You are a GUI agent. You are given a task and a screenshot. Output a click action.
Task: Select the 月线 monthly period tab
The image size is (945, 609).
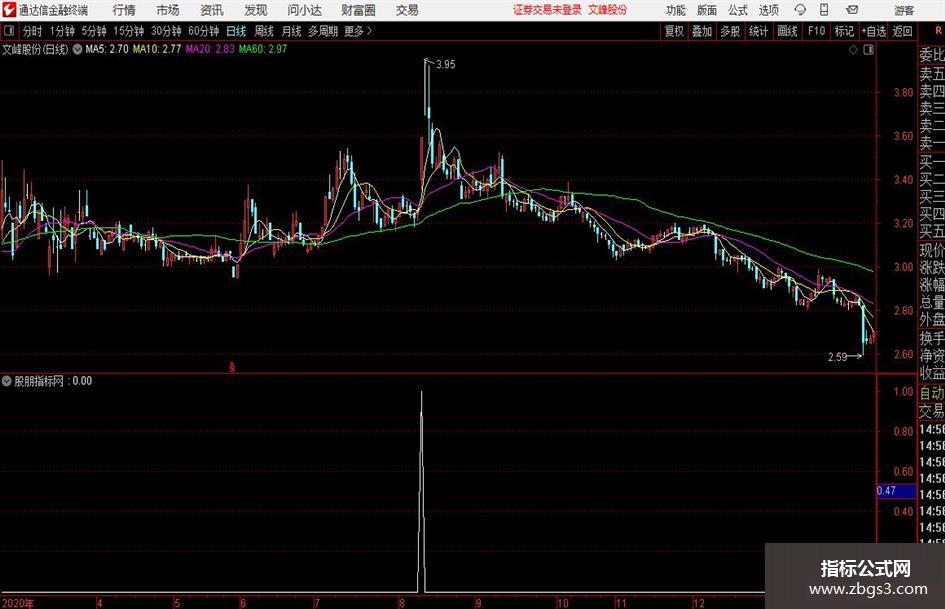tap(292, 31)
